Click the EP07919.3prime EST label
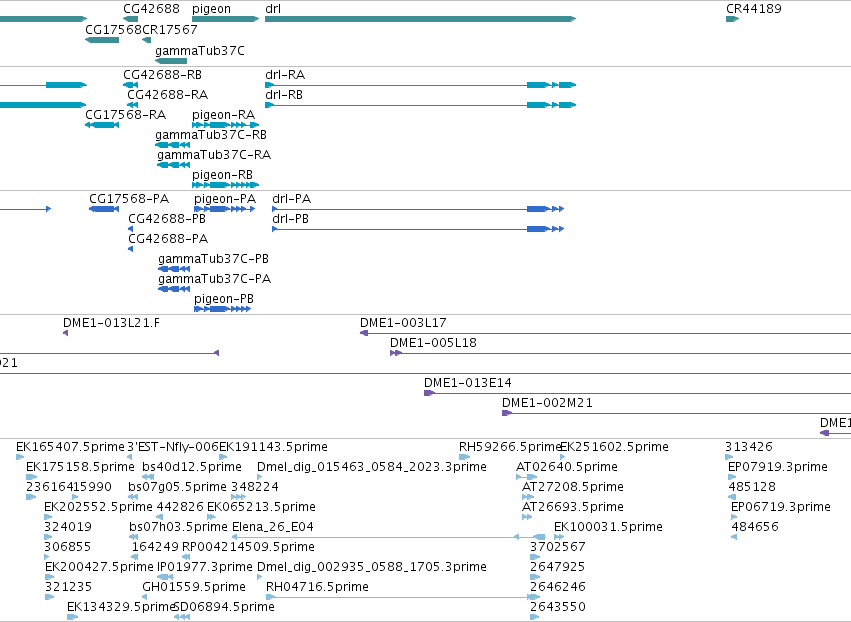 pos(778,467)
